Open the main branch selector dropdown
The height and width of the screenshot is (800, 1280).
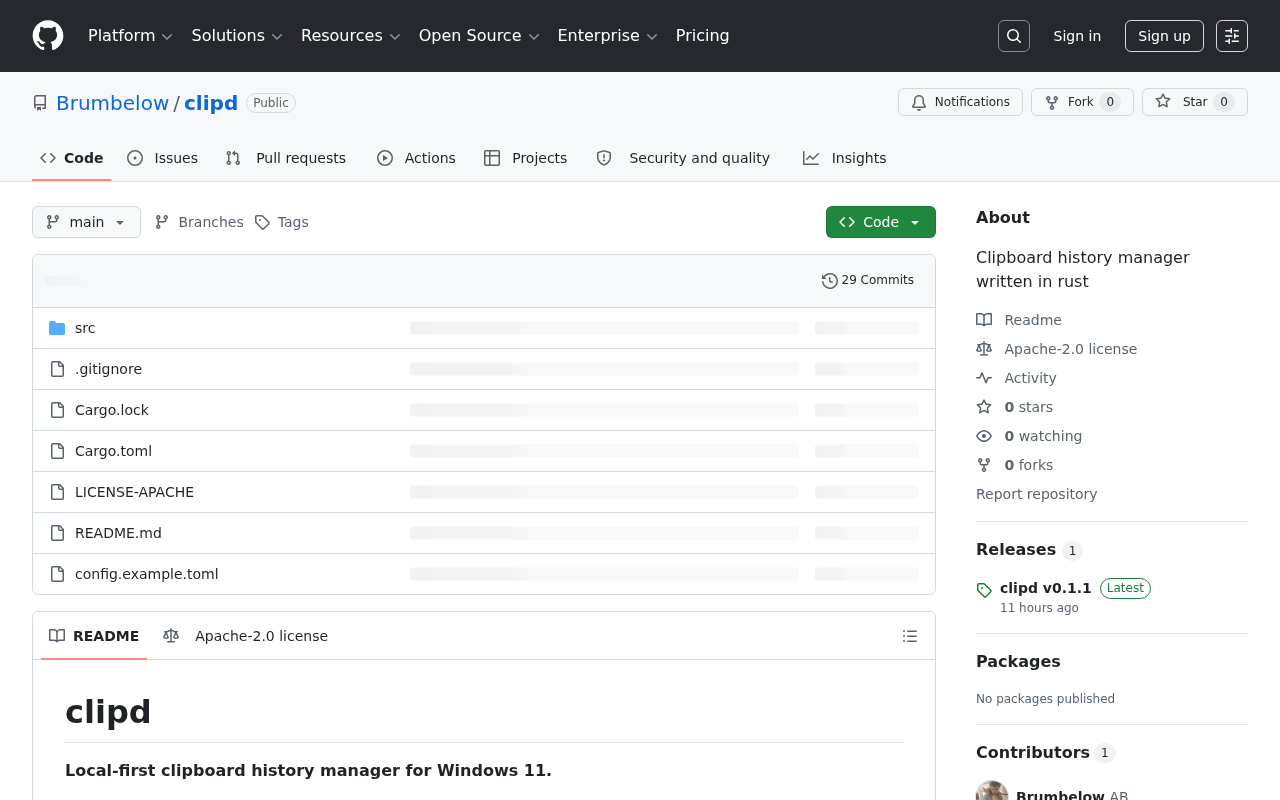tap(86, 222)
